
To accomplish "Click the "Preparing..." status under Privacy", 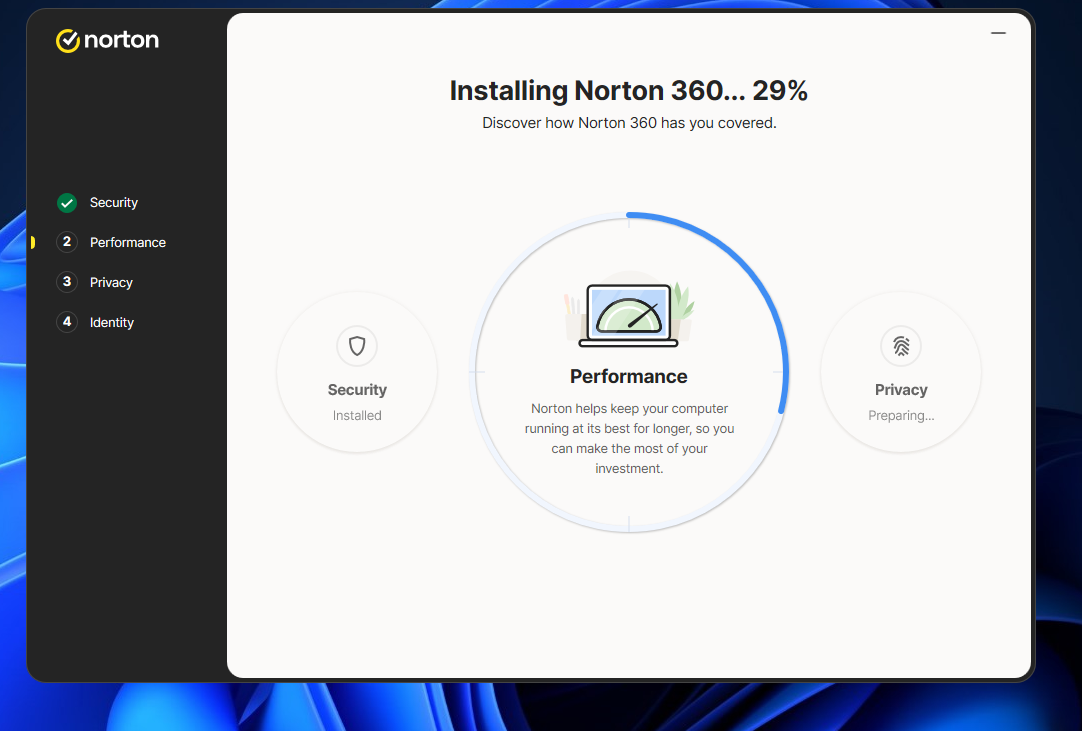I will (x=901, y=416).
